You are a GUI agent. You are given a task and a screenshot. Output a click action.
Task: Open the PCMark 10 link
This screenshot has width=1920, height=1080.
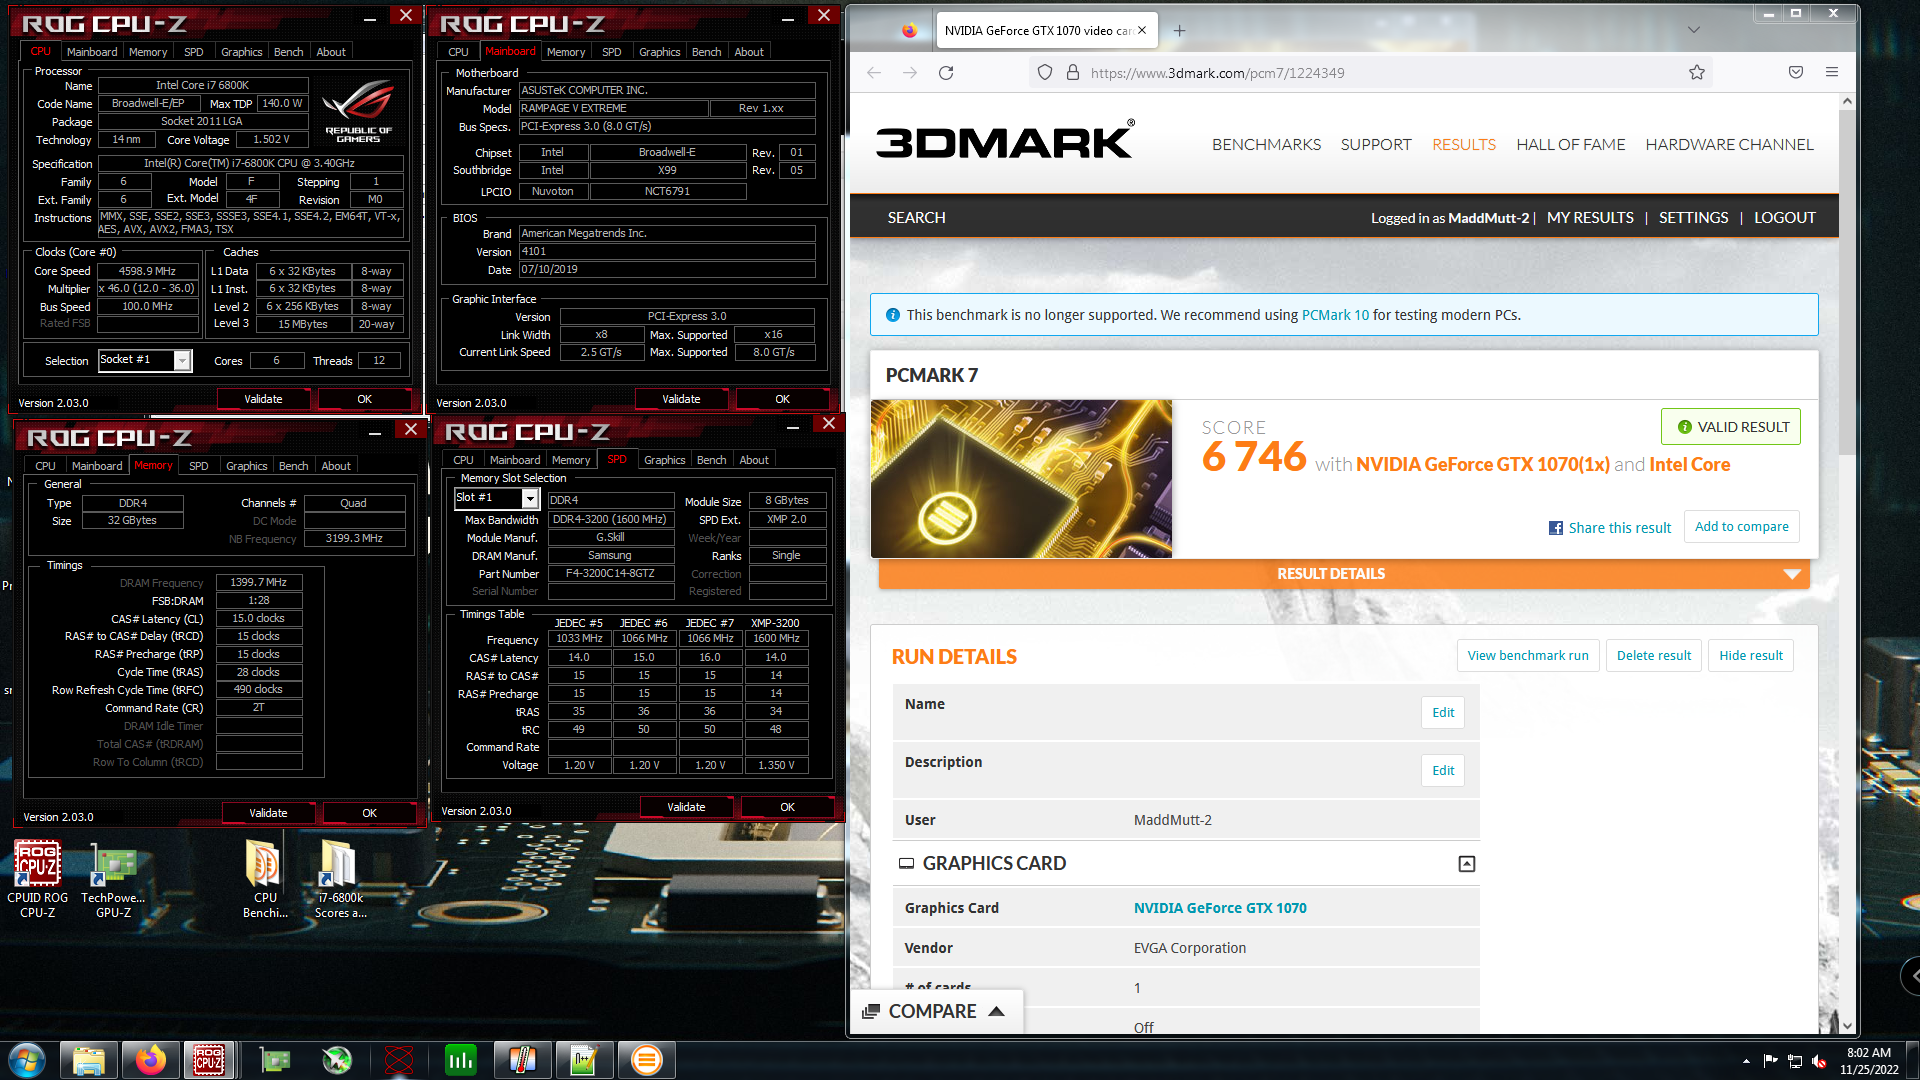coord(1335,315)
